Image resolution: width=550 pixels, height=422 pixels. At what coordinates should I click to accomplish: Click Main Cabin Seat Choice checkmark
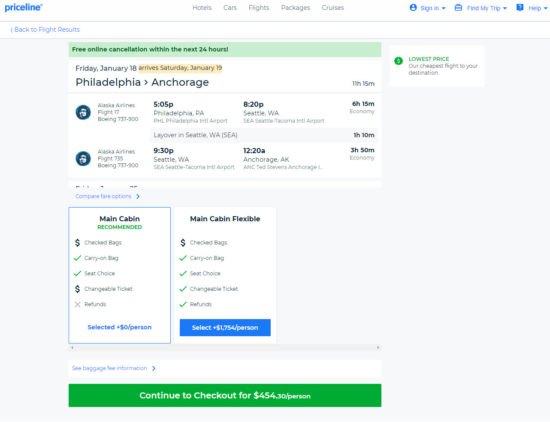click(x=78, y=273)
